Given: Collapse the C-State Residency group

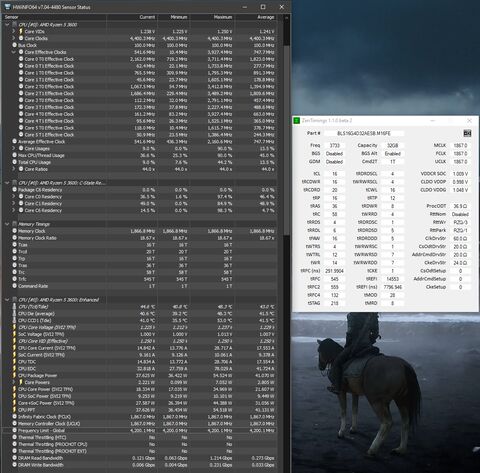Looking at the screenshot, I should click(7, 183).
